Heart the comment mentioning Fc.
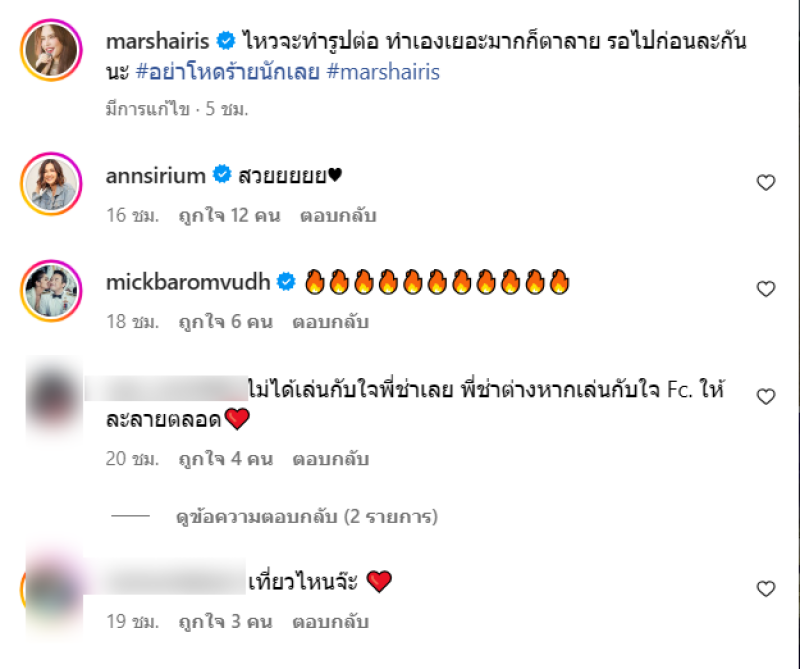 click(x=765, y=397)
